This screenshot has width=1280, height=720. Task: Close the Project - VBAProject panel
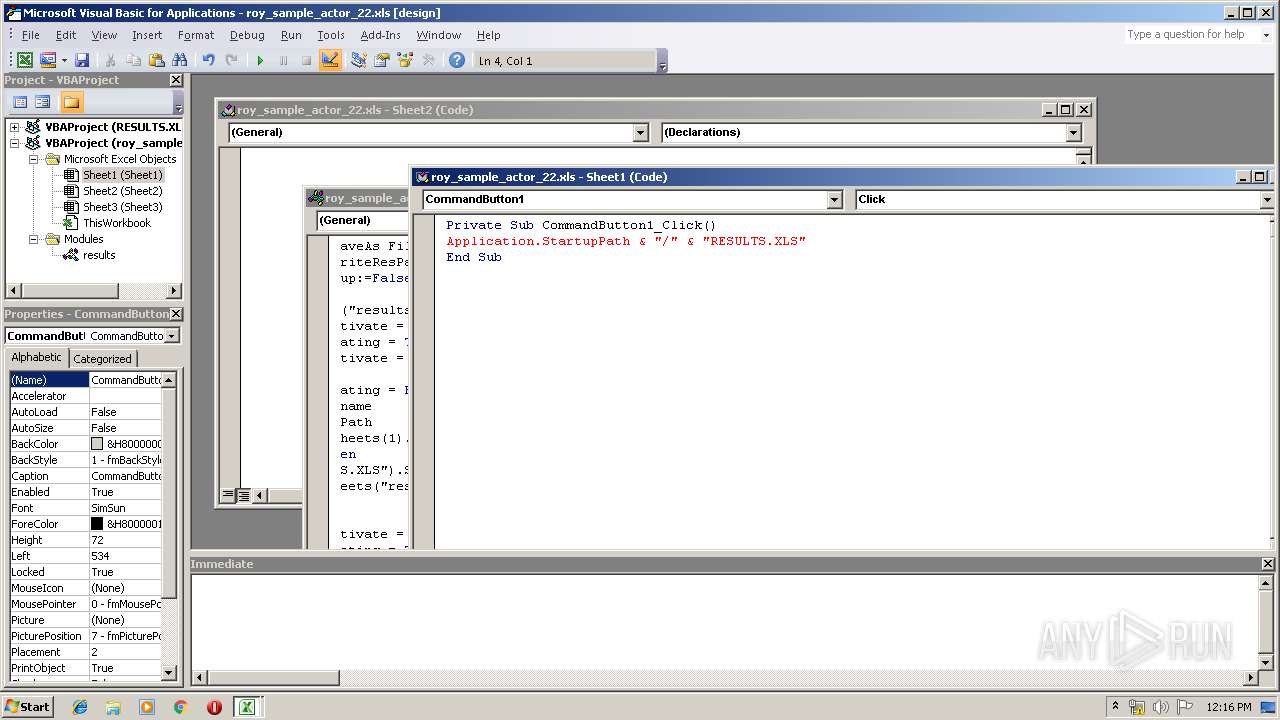176,80
